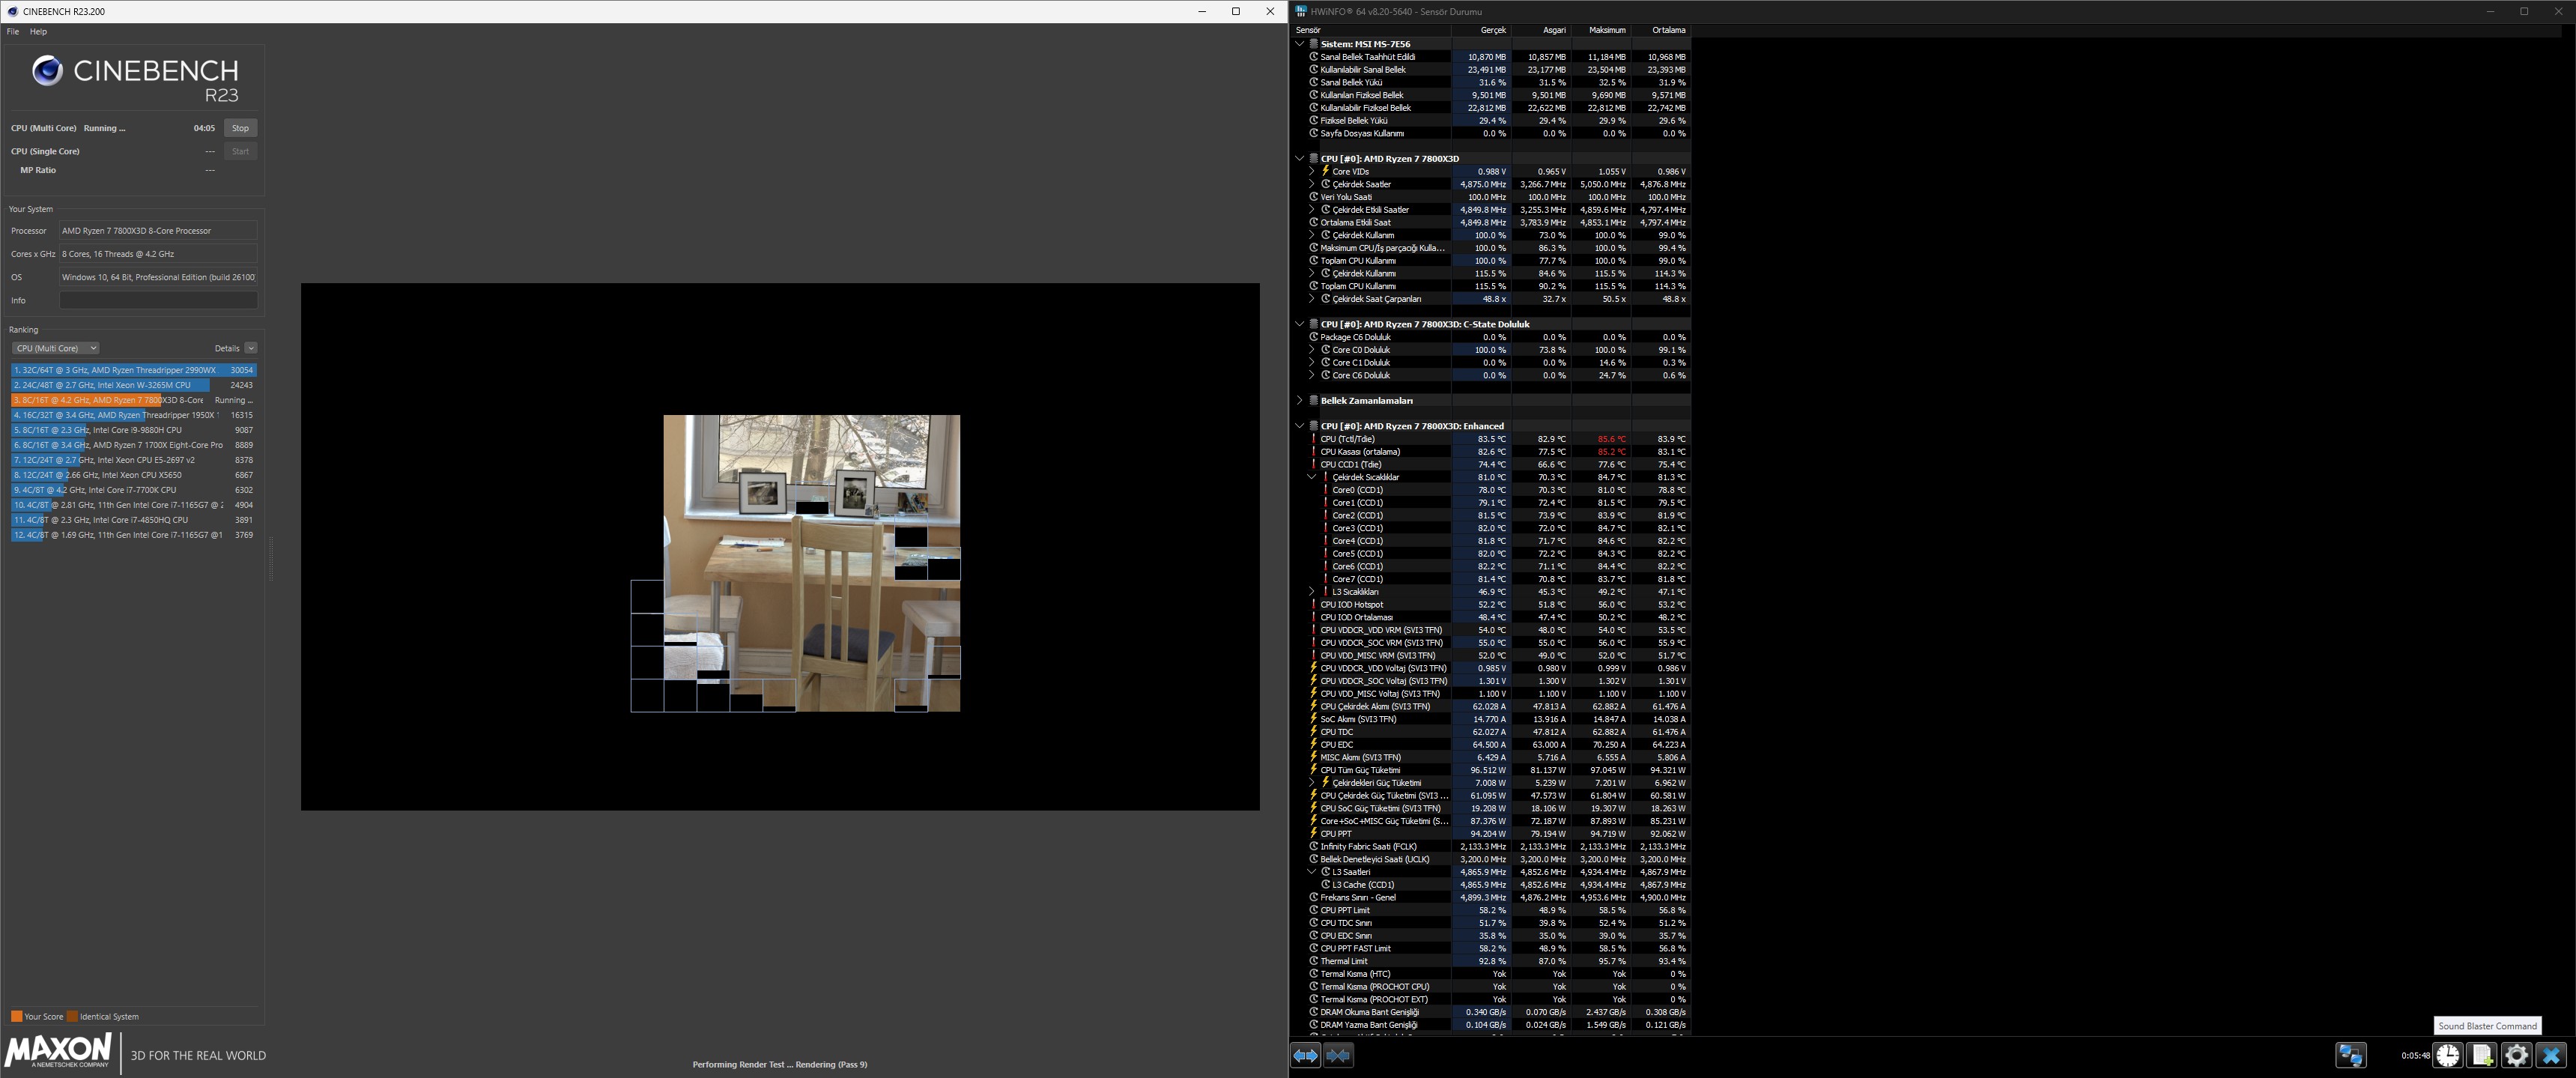Image resolution: width=2576 pixels, height=1078 pixels.
Task: Collapse the C-State Doluluk sensor group
Action: (x=1300, y=324)
